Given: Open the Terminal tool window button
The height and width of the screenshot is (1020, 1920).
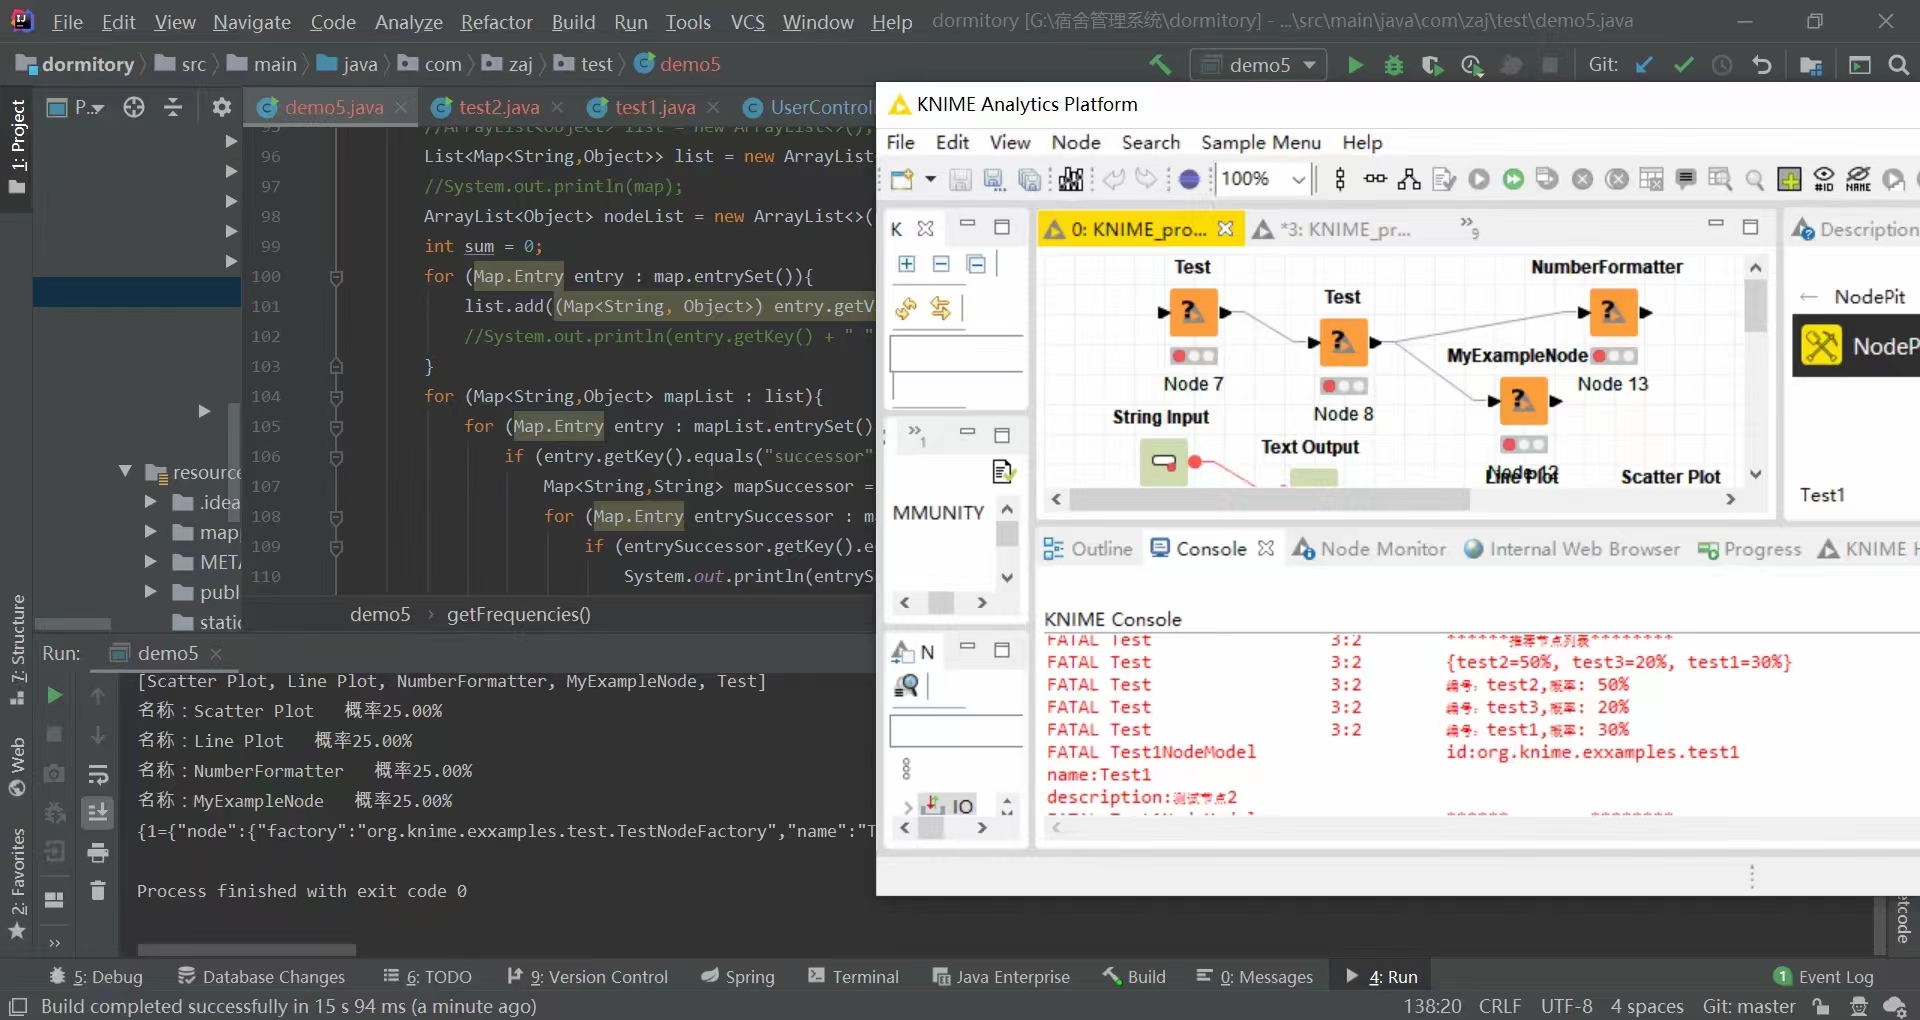Looking at the screenshot, I should 853,977.
